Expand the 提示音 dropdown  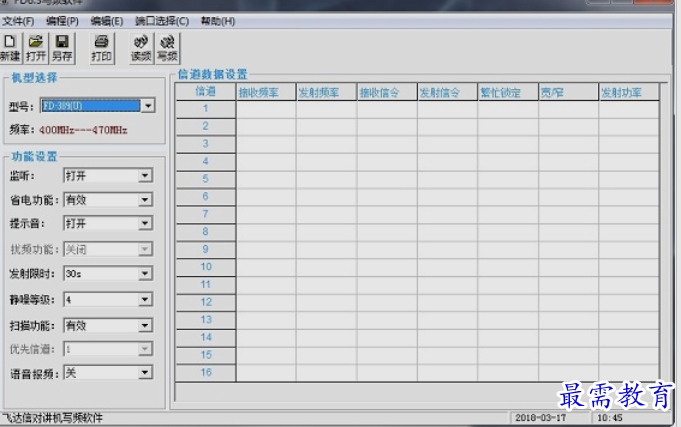[145, 223]
